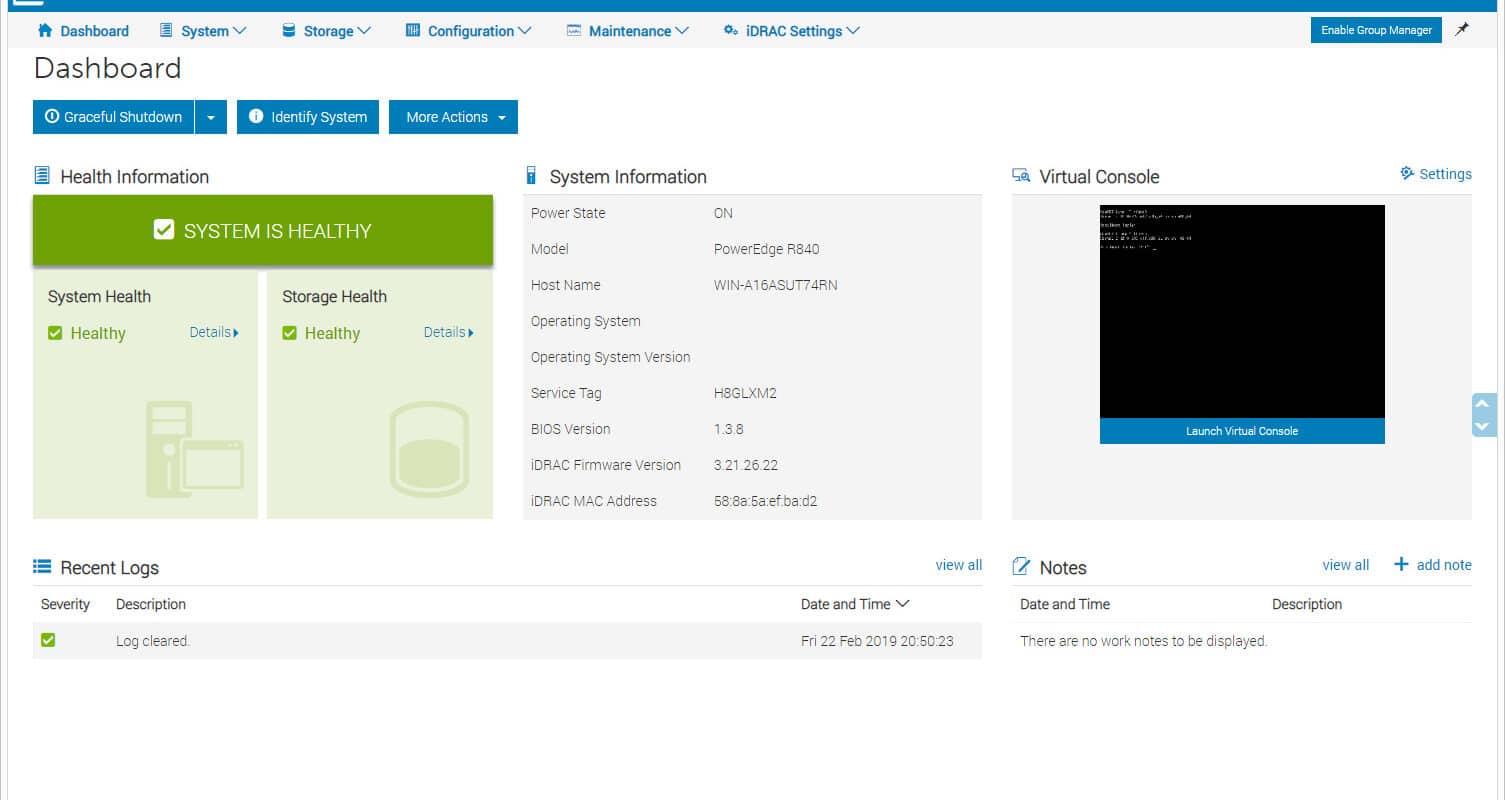Screen dimensions: 1505x800
Task: Click the disk graphic in Storage Health card
Action: tap(429, 449)
